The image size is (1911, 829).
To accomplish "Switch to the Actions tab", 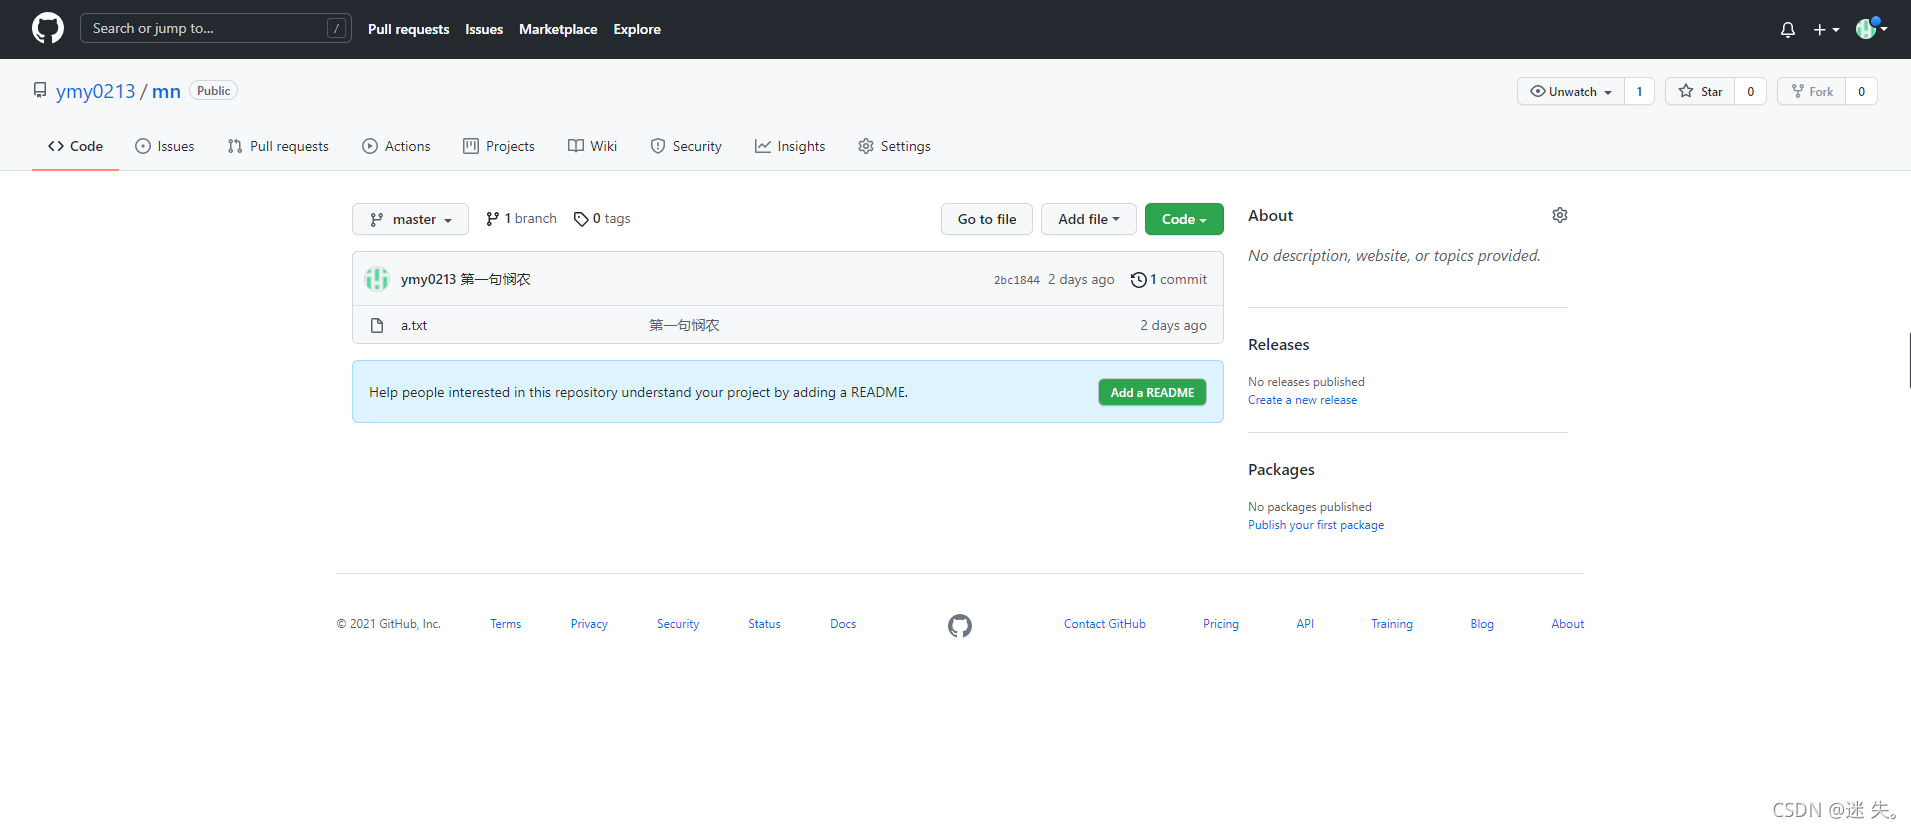I will coord(396,146).
